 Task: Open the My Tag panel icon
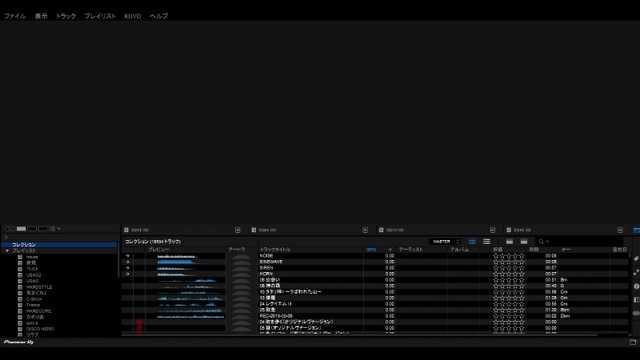tap(636, 259)
